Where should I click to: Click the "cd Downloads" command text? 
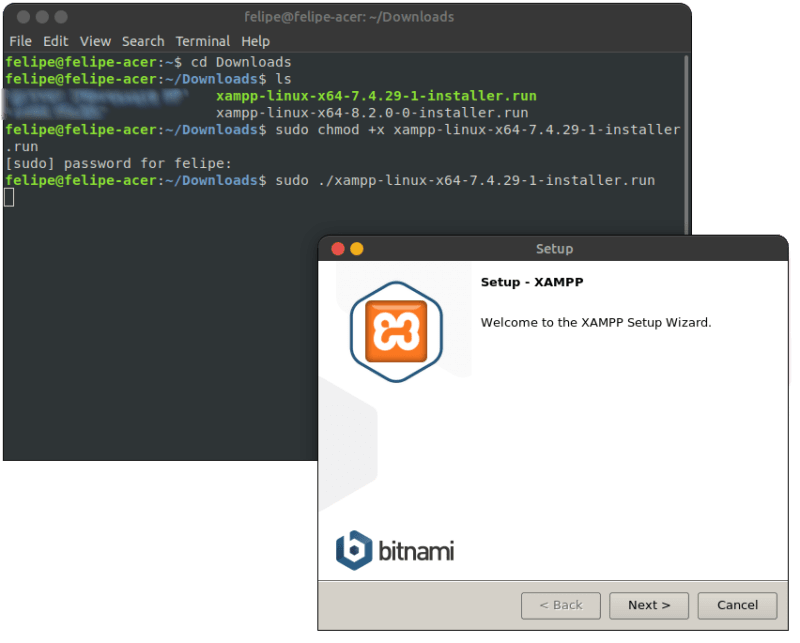[241, 62]
